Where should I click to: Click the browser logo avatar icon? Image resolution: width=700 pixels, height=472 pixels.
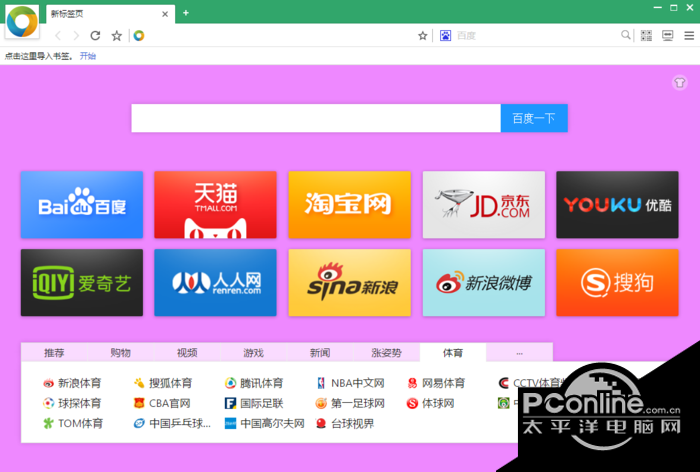tap(22, 21)
